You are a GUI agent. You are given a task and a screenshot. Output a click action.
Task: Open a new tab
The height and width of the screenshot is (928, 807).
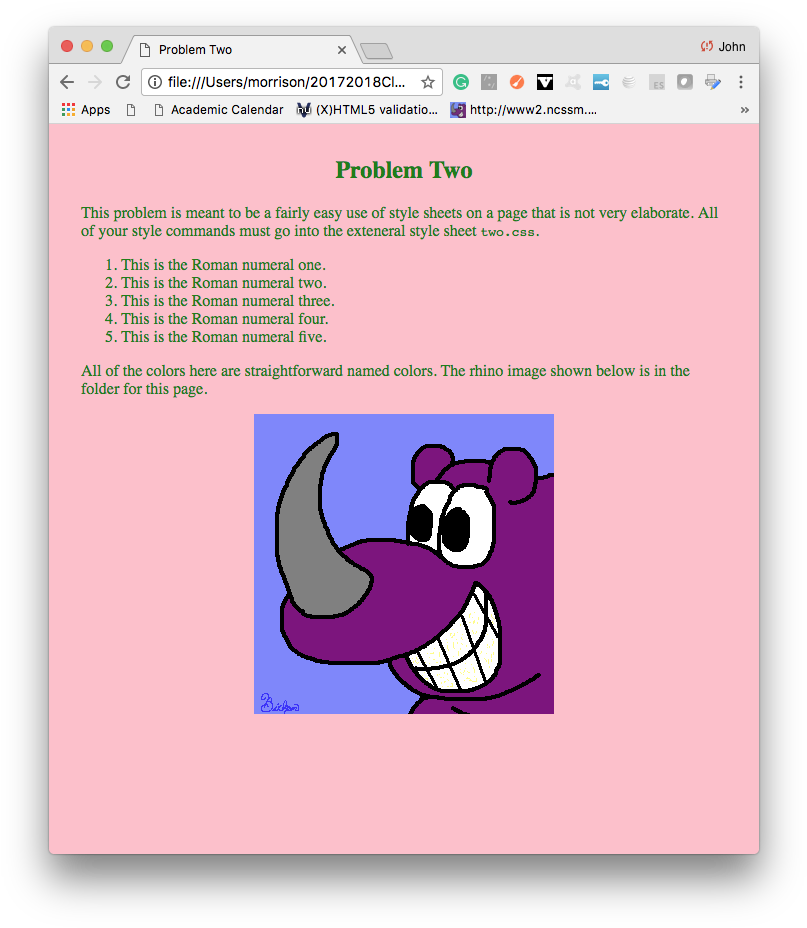pos(376,51)
